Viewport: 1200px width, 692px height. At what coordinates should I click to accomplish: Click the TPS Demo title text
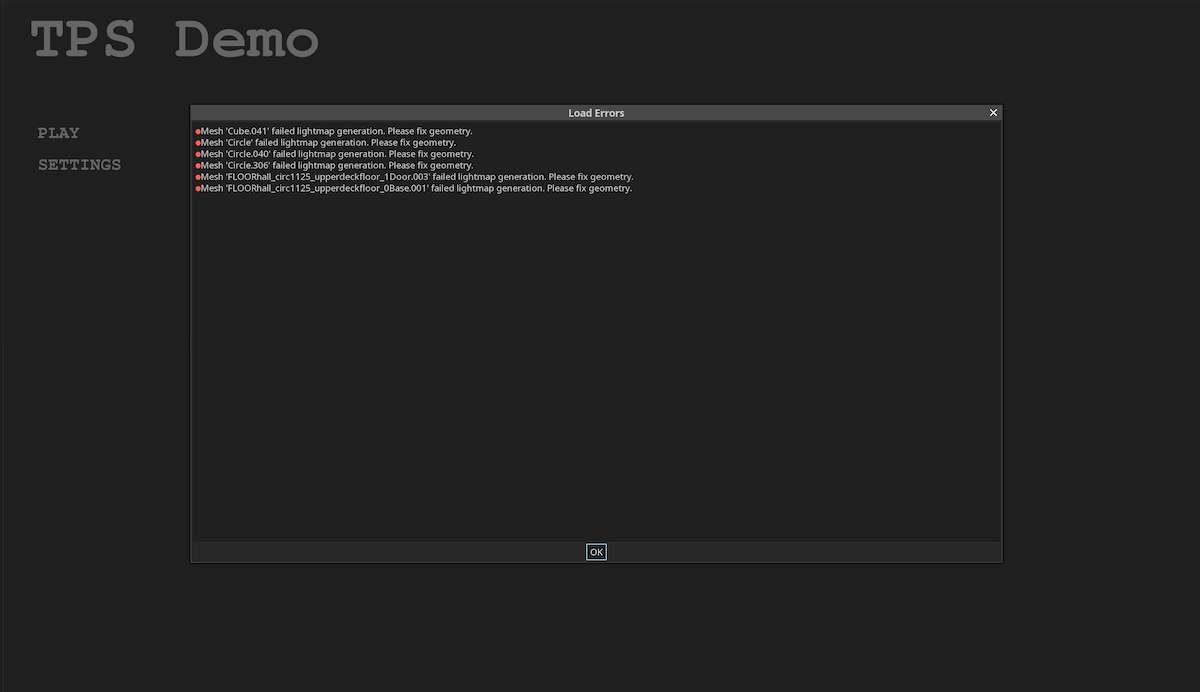pos(175,40)
